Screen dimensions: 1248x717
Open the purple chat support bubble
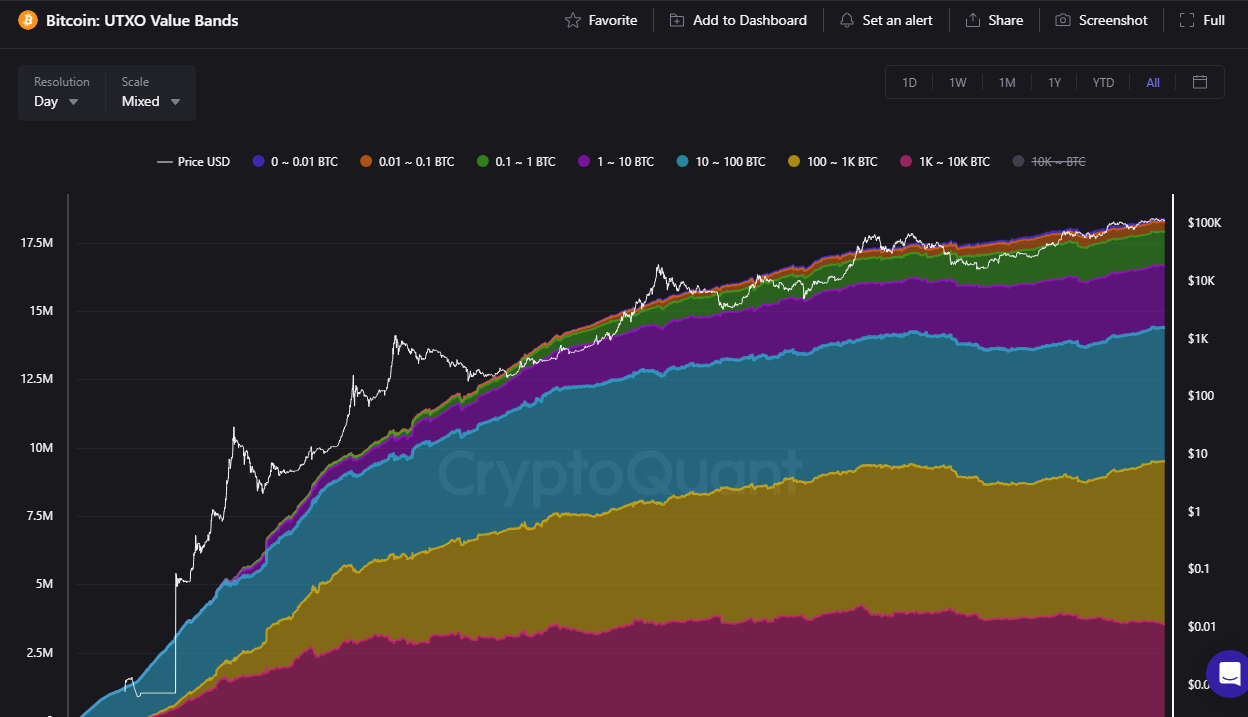(x=1228, y=672)
